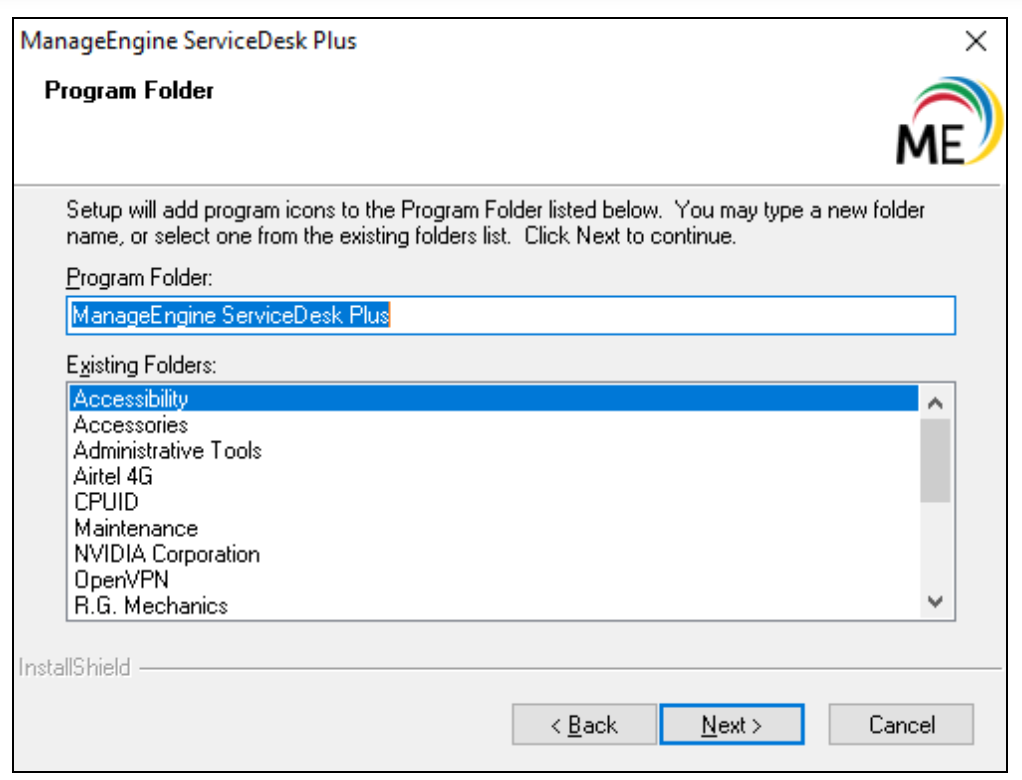Go back to the previous setup step
This screenshot has width=1022, height=780.
click(584, 725)
